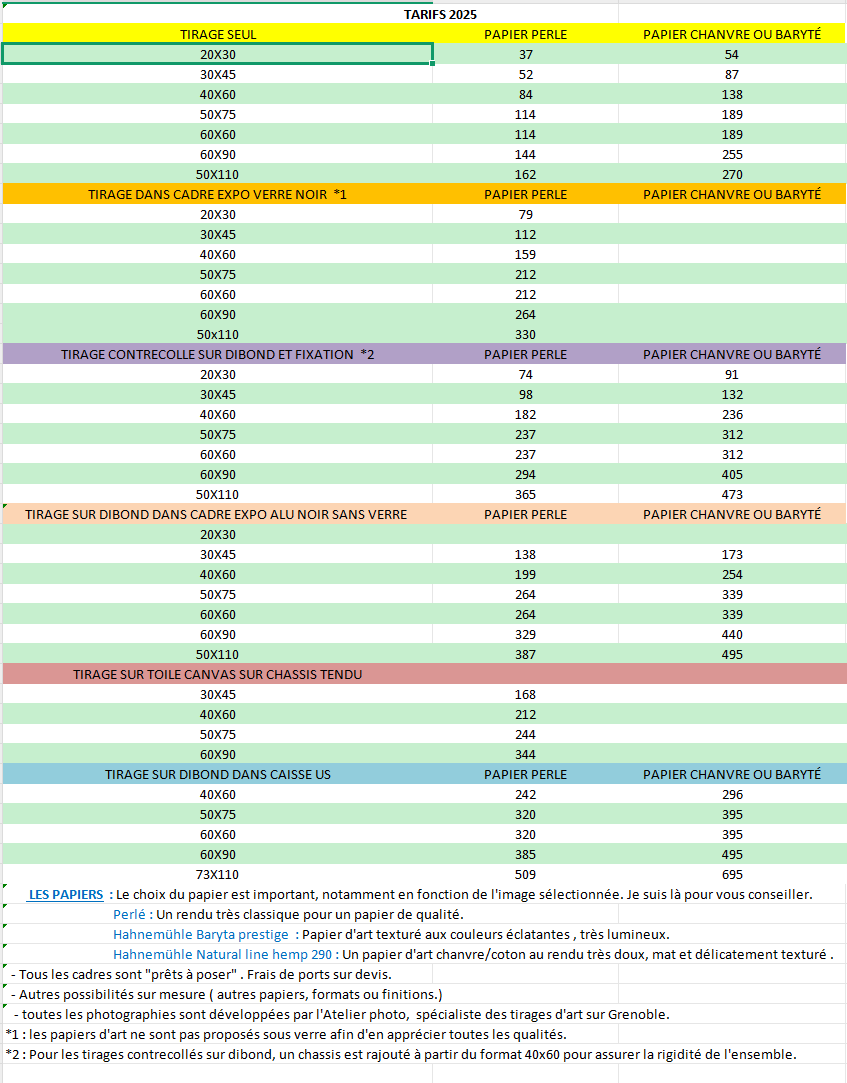The width and height of the screenshot is (847, 1083).
Task: Click the LES PAPIERS underlined link
Action: [66, 894]
